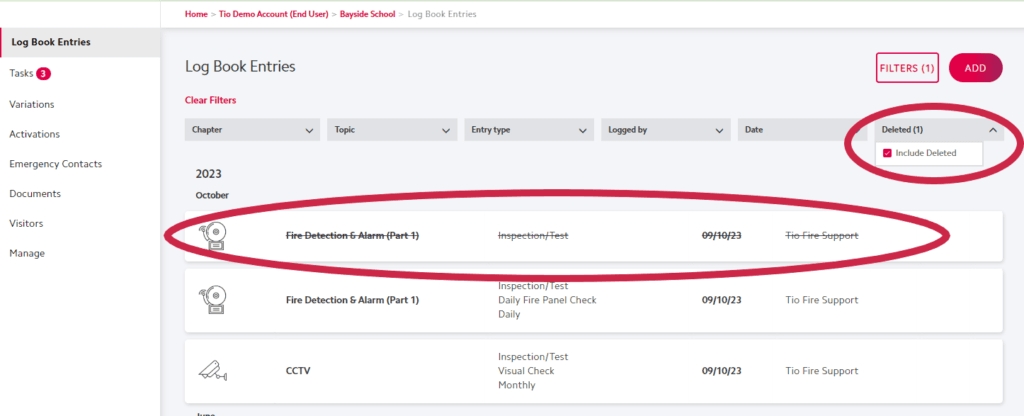Expand the Chapter filter dropdown
The width and height of the screenshot is (1024, 416).
[x=253, y=130]
